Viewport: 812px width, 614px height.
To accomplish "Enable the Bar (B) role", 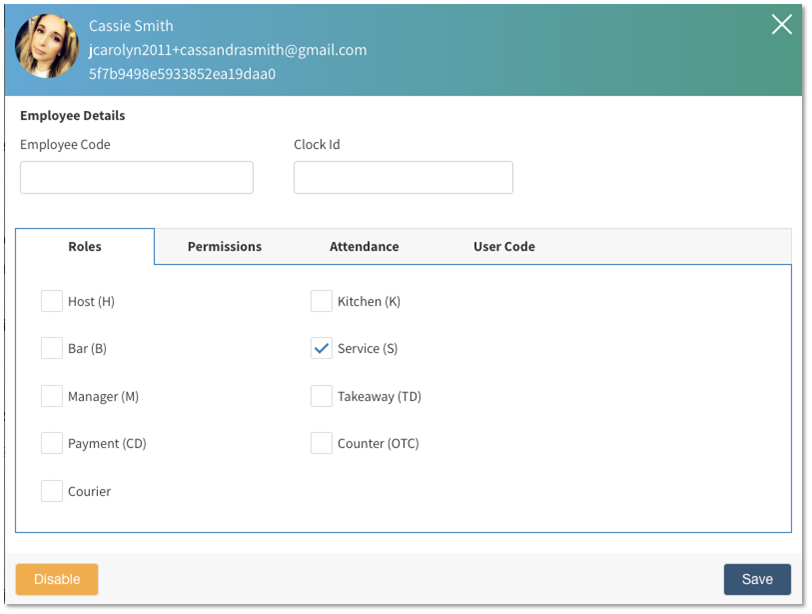I will tap(52, 348).
